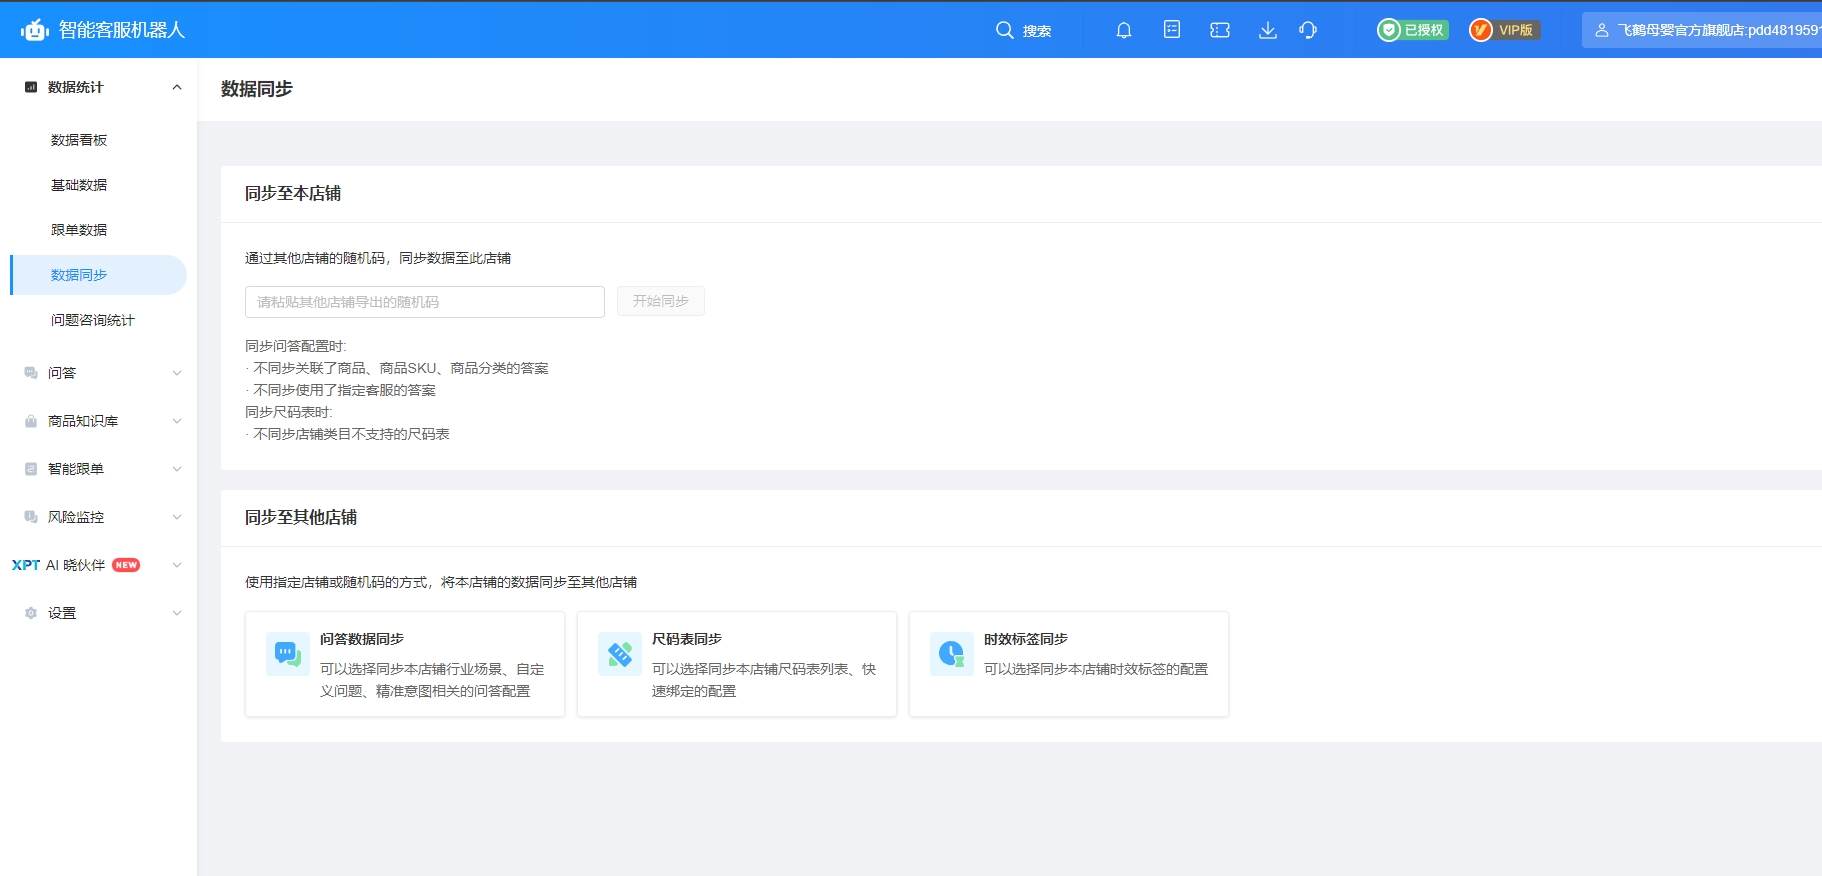Click the XPT logo in sidebar
The image size is (1822, 876).
(x=26, y=565)
